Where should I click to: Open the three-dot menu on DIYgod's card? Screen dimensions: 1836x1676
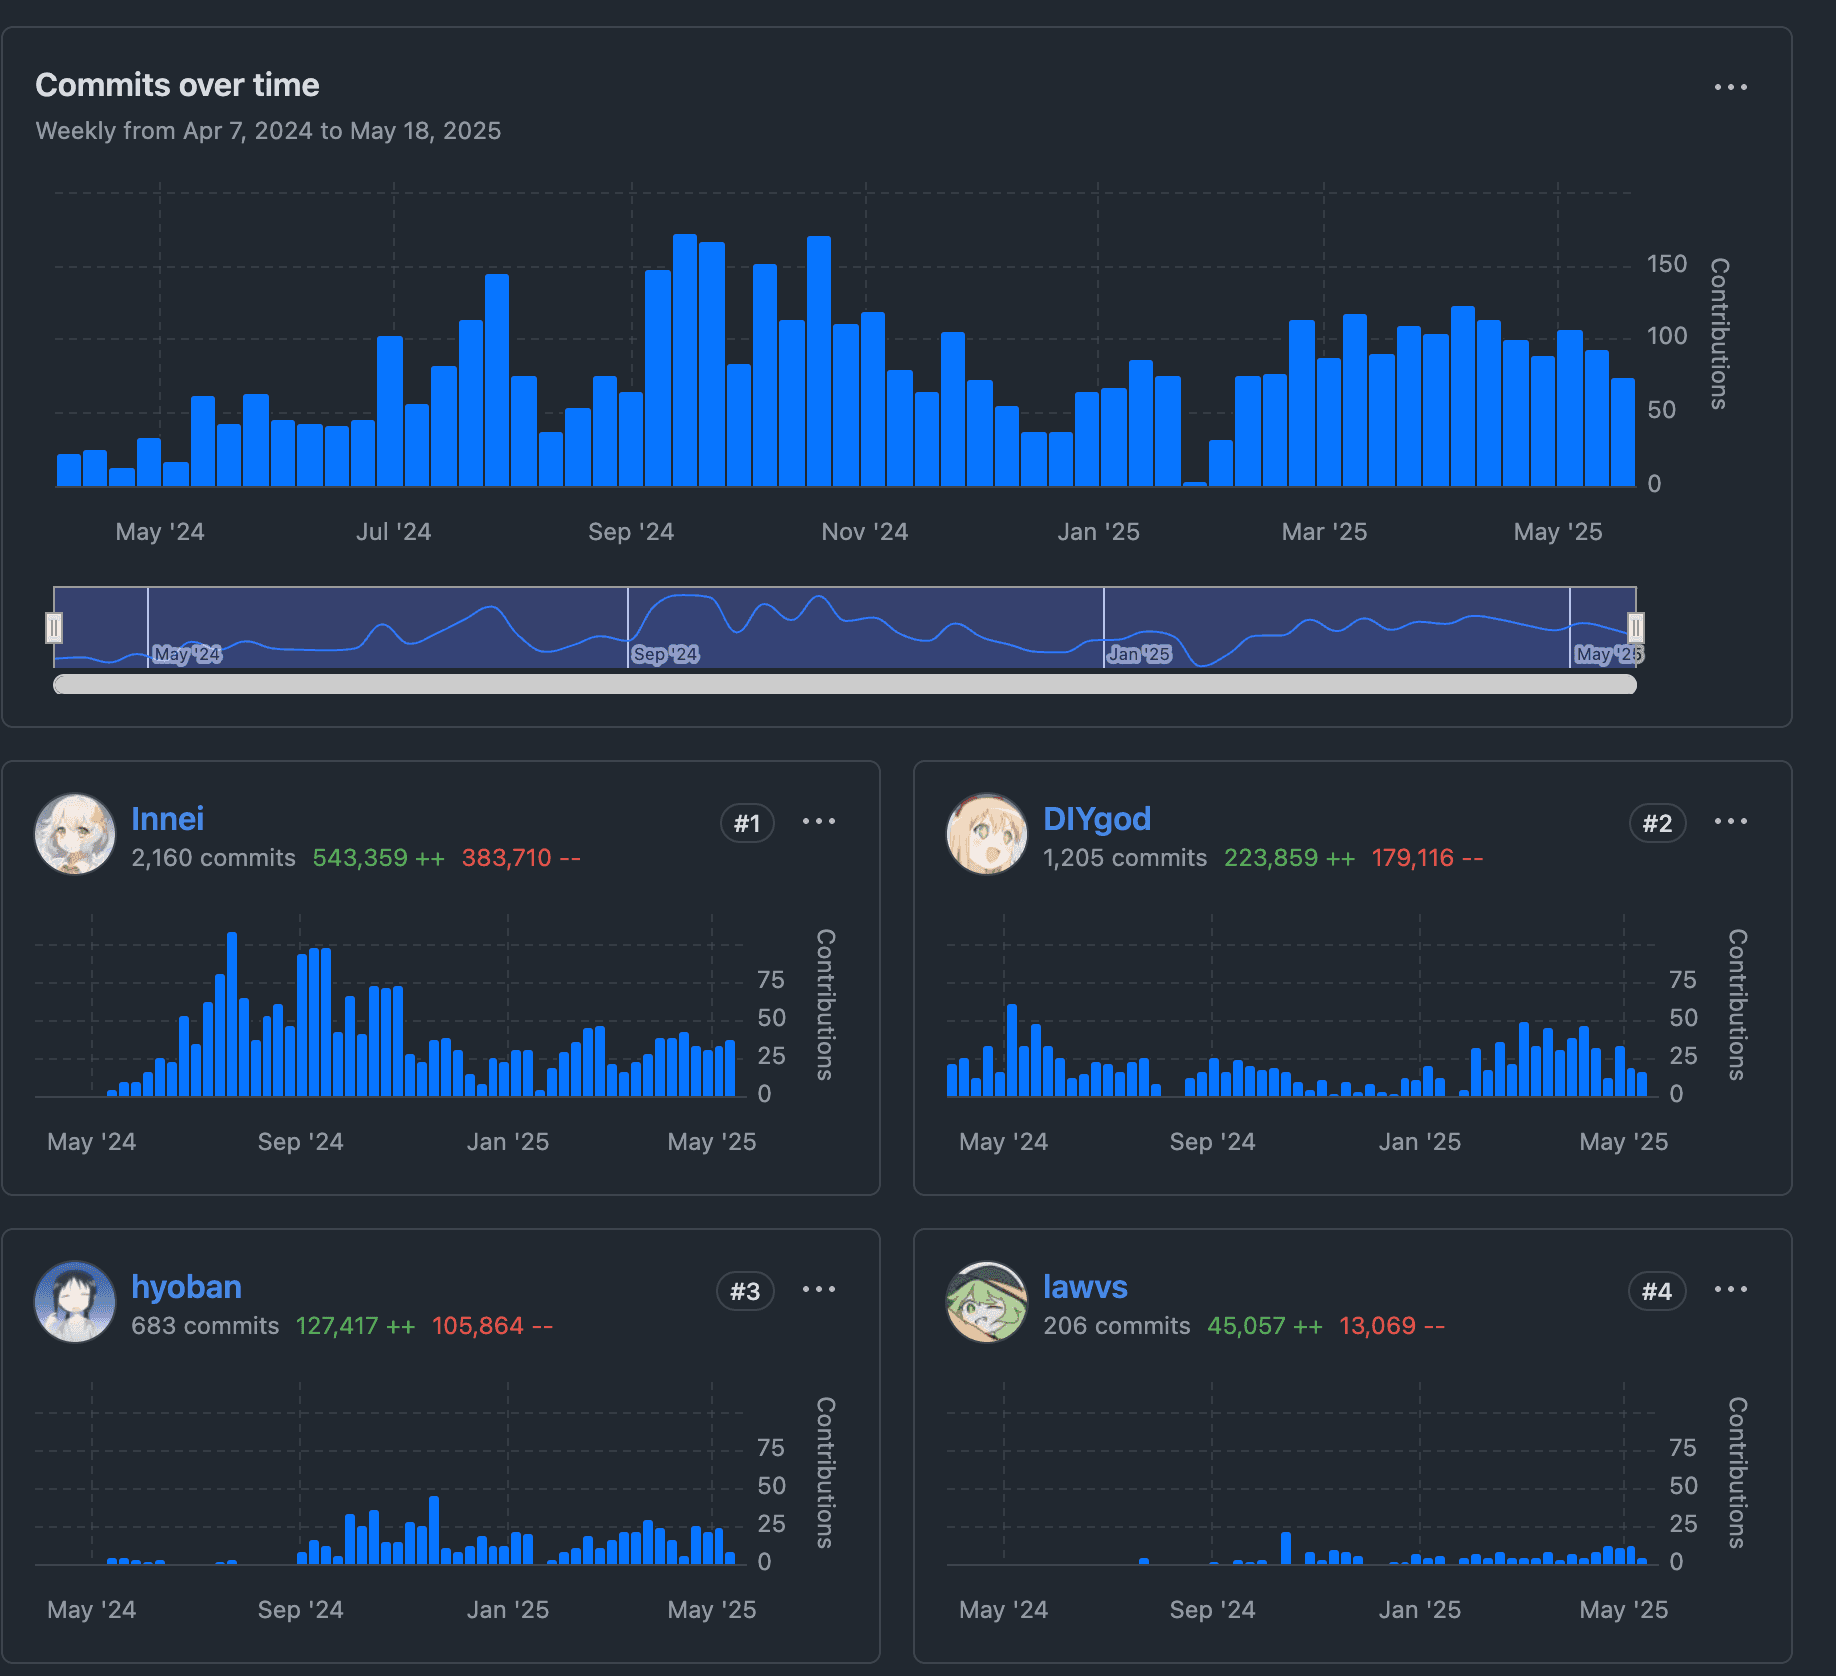click(1730, 822)
